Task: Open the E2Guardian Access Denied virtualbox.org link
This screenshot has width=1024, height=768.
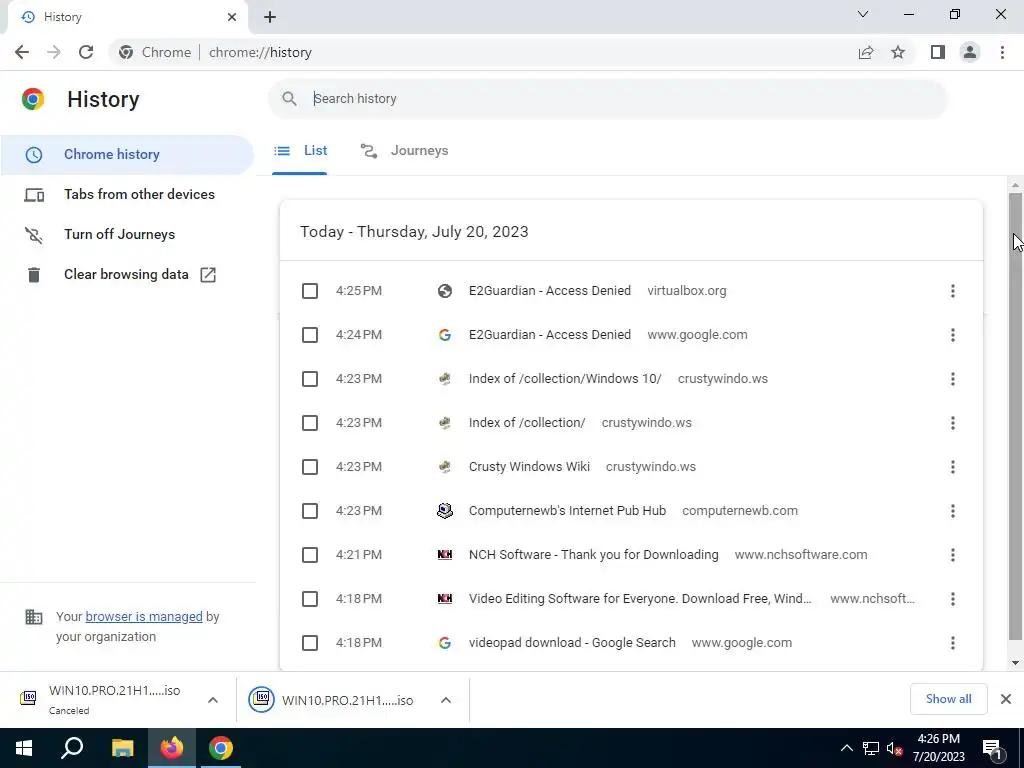Action: pyautogui.click(x=550, y=291)
